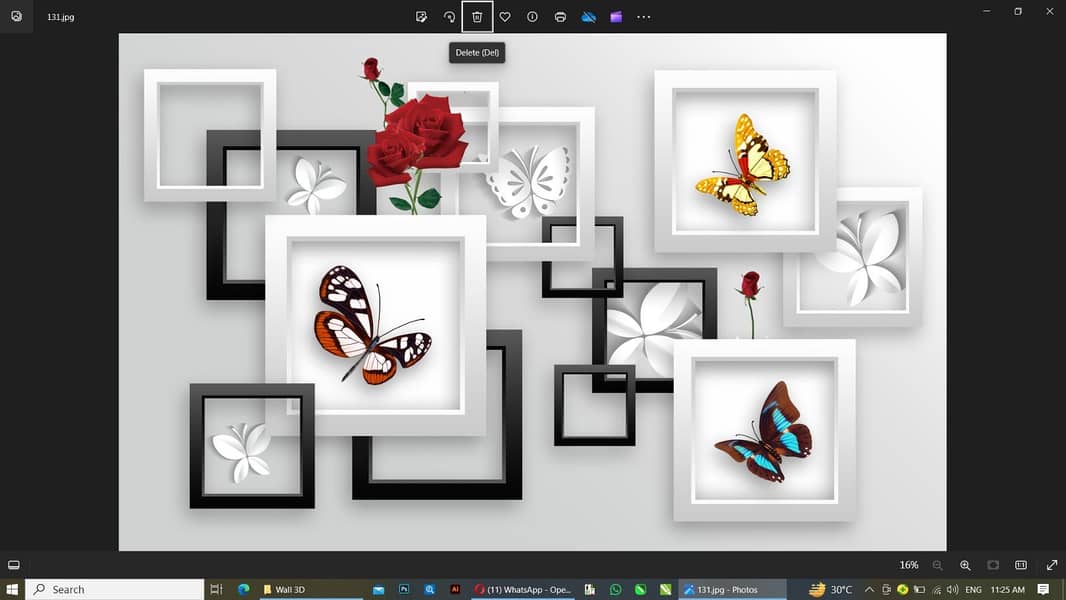The width and height of the screenshot is (1066, 600).
Task: Minimize the Photos window
Action: (x=986, y=11)
